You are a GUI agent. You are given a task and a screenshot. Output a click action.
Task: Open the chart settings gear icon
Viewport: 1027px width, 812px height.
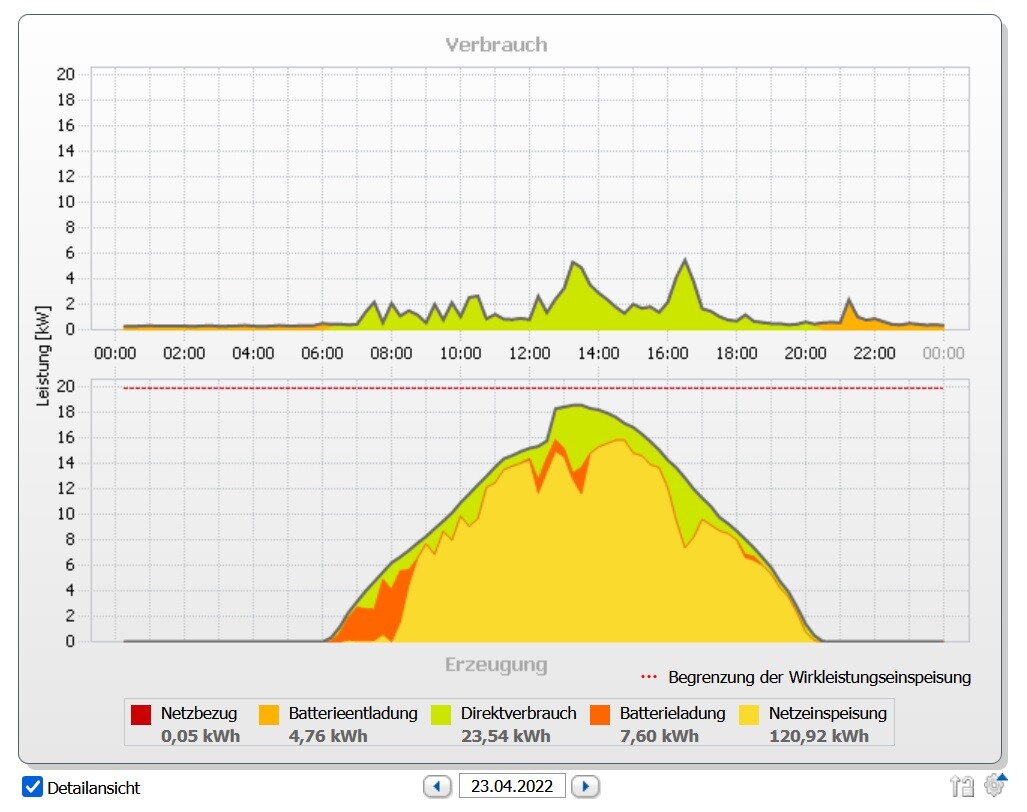point(994,785)
